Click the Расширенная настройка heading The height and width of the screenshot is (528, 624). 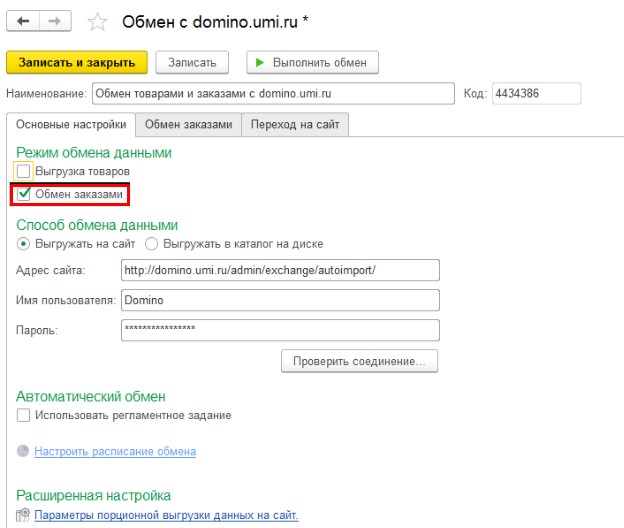(93, 495)
